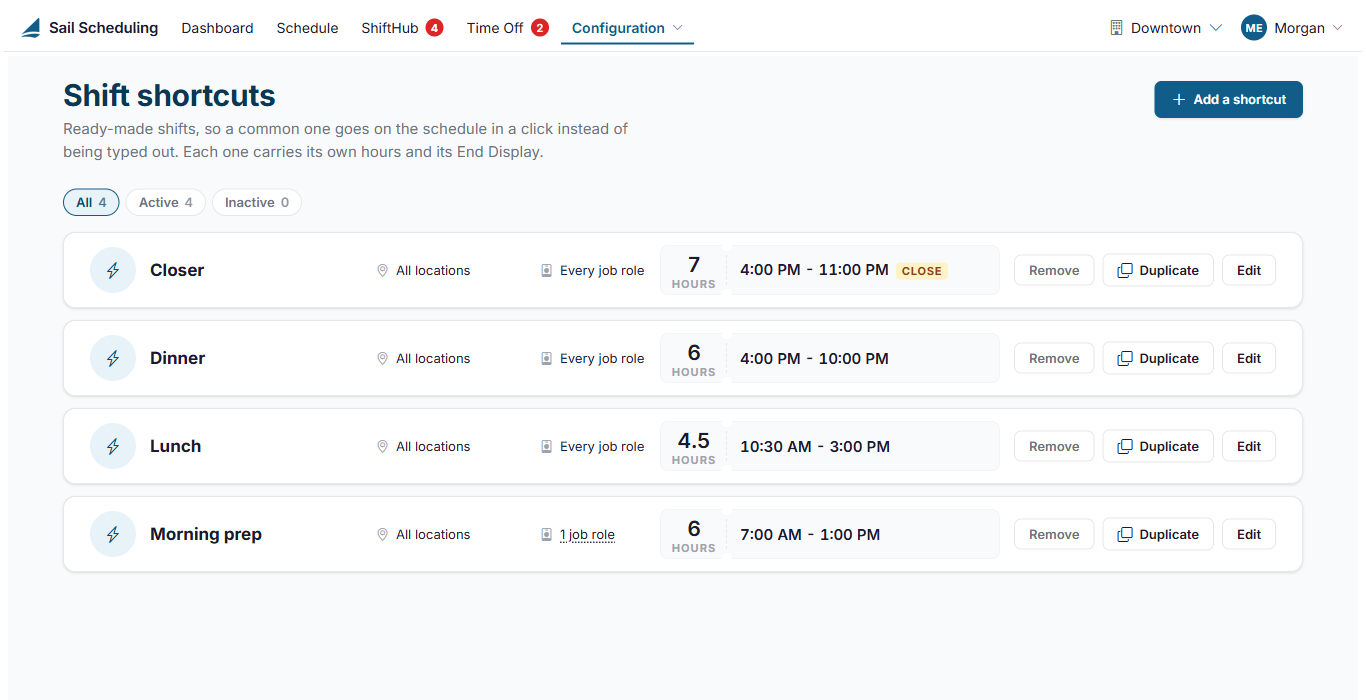Show all 4 shortcuts filter

[91, 202]
